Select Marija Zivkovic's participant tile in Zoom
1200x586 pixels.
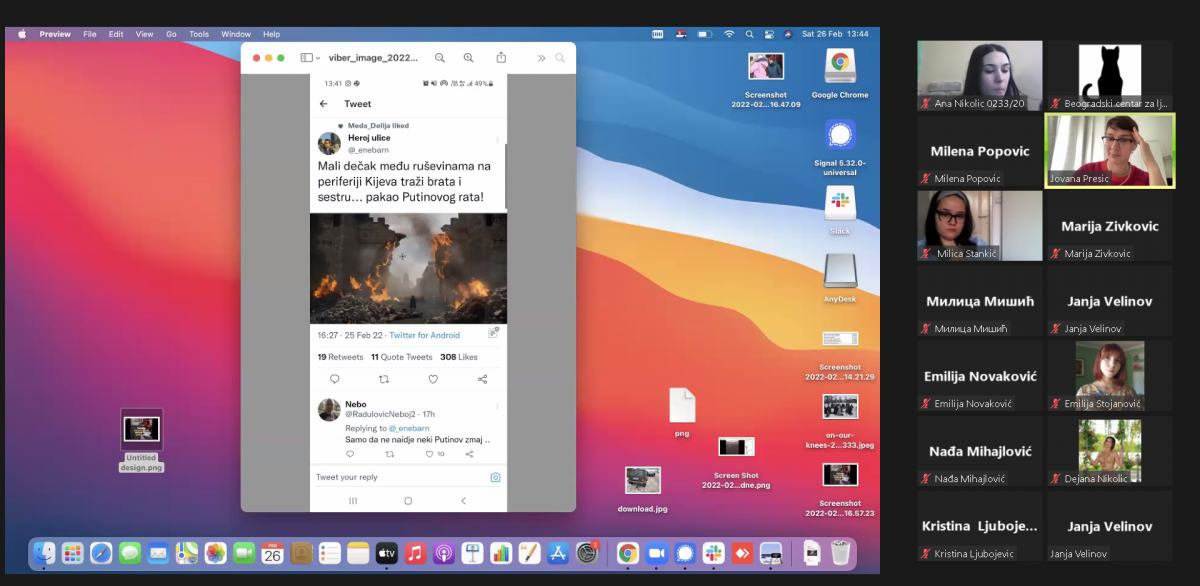point(1110,226)
